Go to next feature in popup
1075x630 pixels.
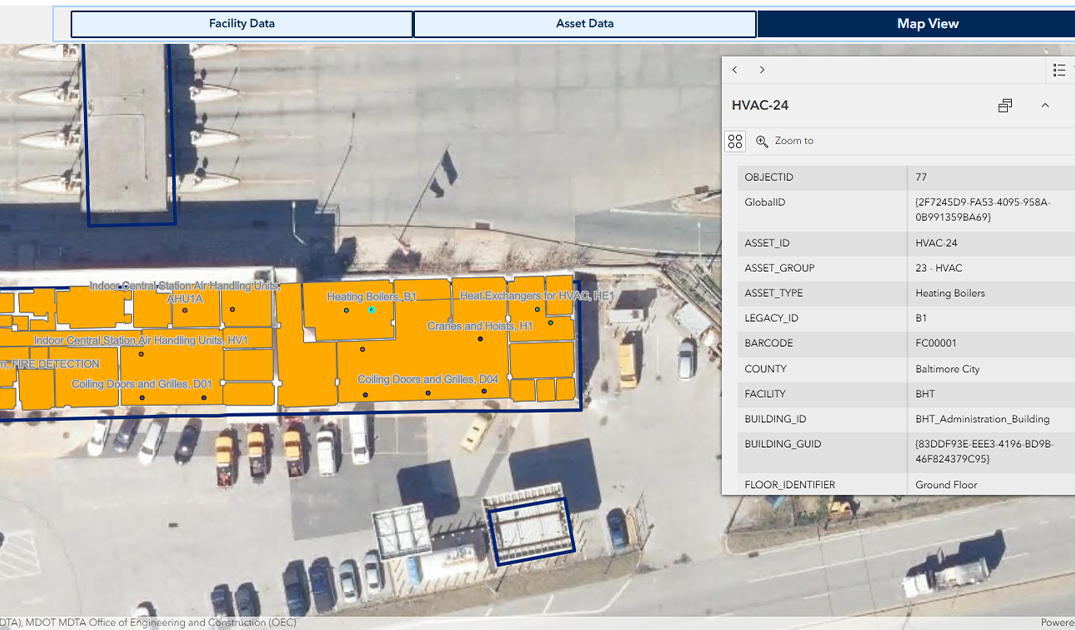pyautogui.click(x=762, y=70)
